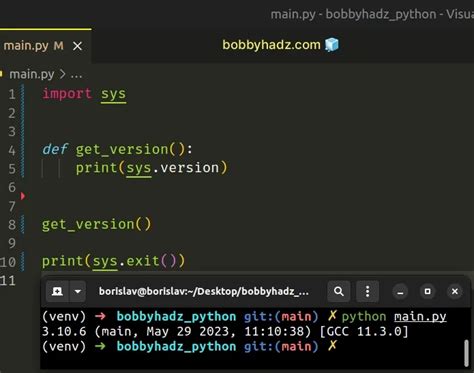Click the terminal search magnifier icon
Image resolution: width=474 pixels, height=373 pixels.
point(339,291)
